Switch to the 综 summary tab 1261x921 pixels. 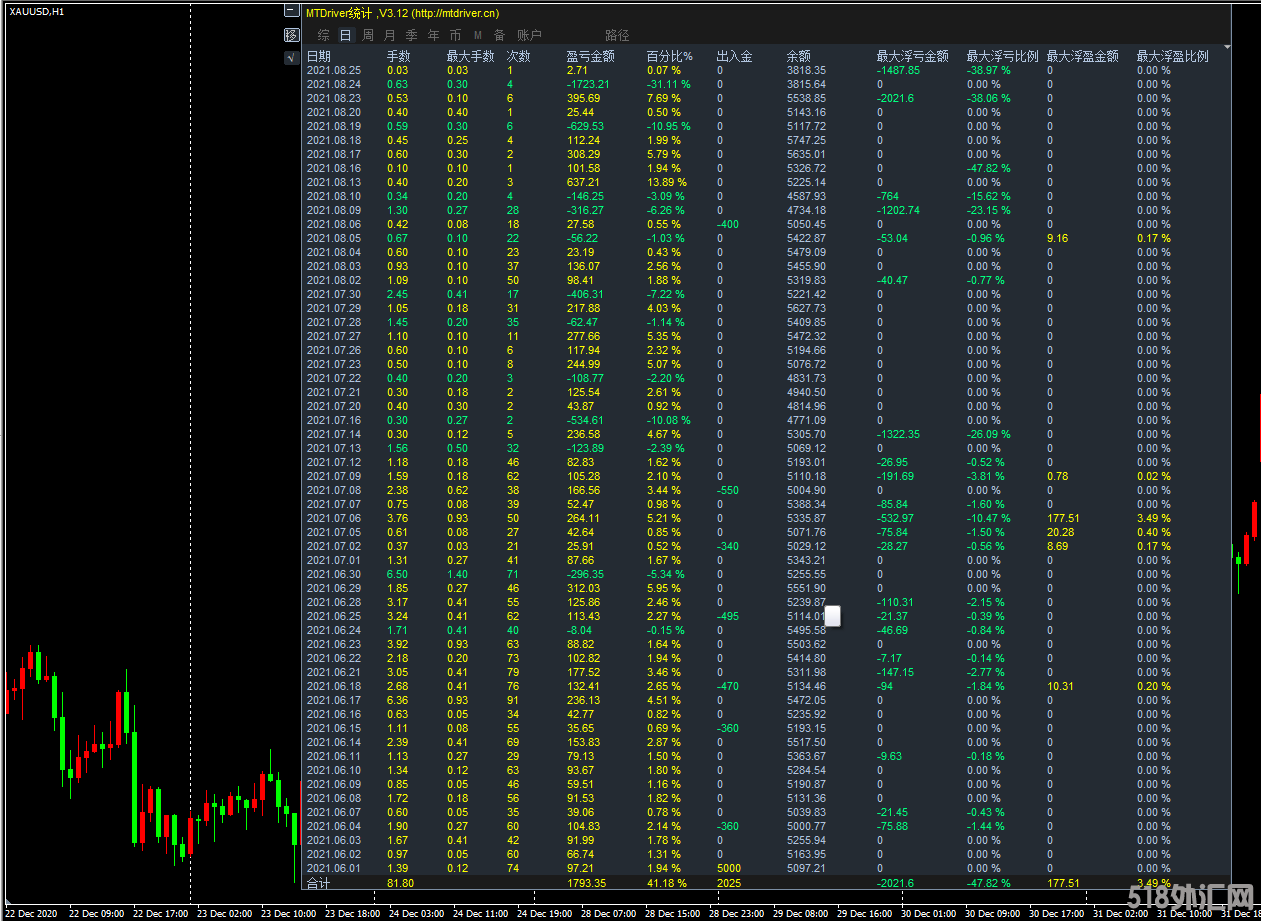[323, 35]
